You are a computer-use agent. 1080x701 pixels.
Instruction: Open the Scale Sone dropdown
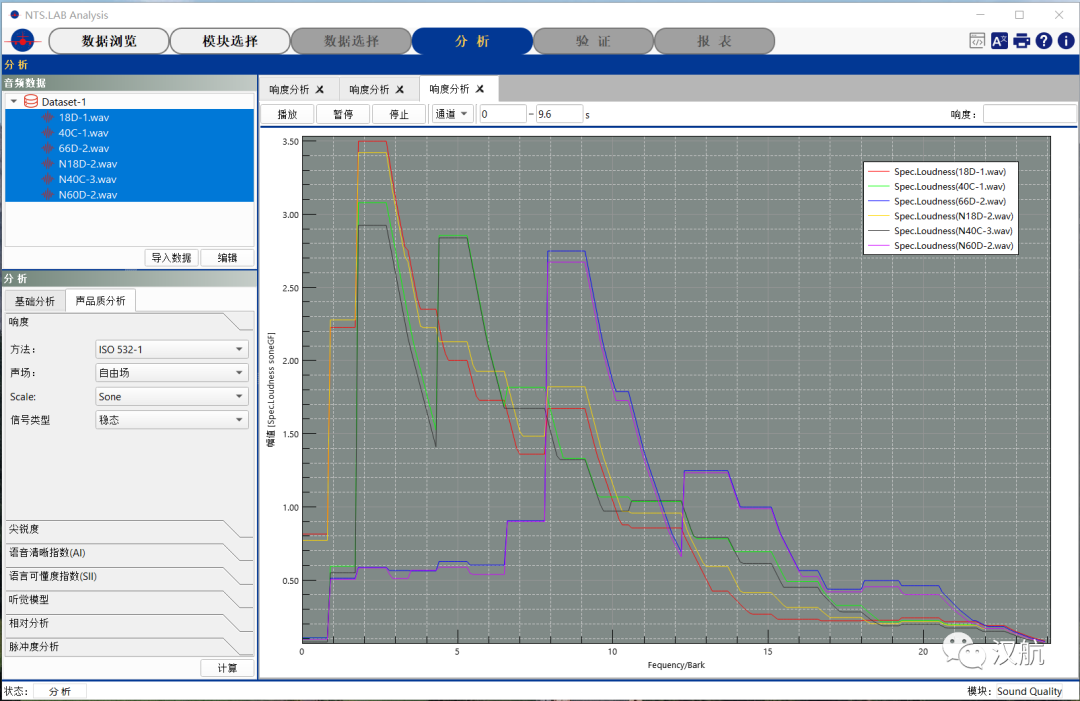(172, 397)
